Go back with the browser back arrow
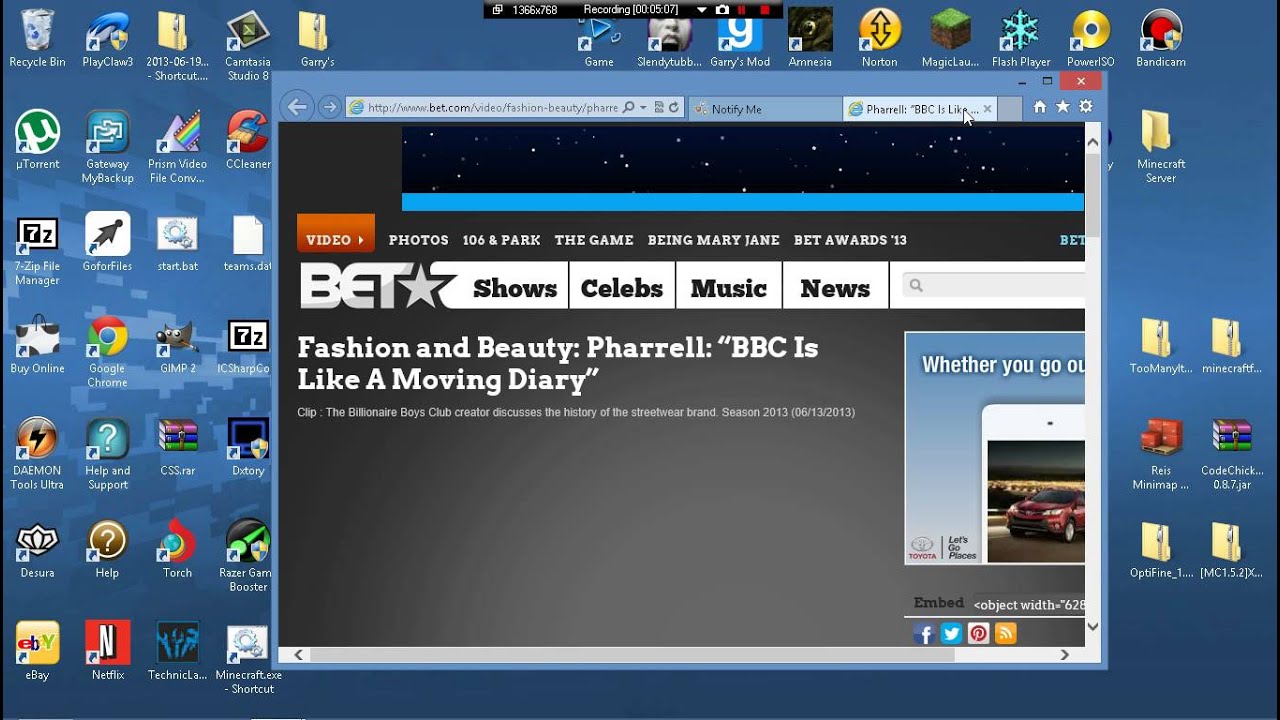The height and width of the screenshot is (720, 1280). (x=296, y=107)
